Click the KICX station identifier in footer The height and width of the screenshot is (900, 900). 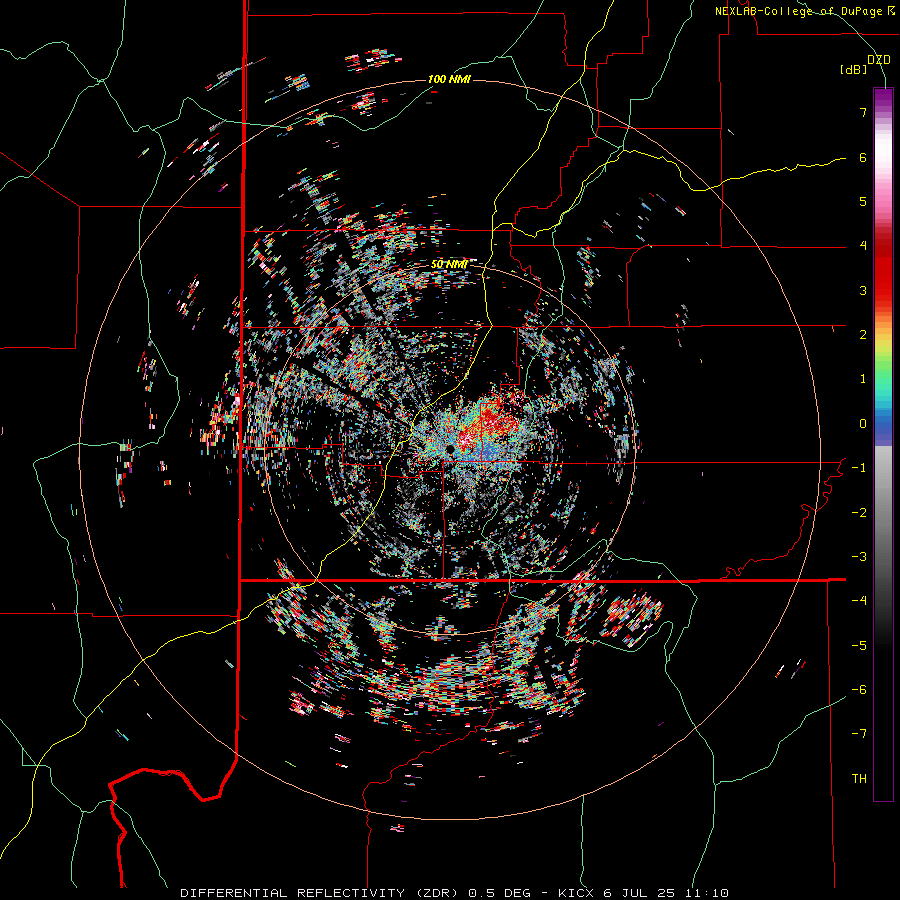point(577,893)
